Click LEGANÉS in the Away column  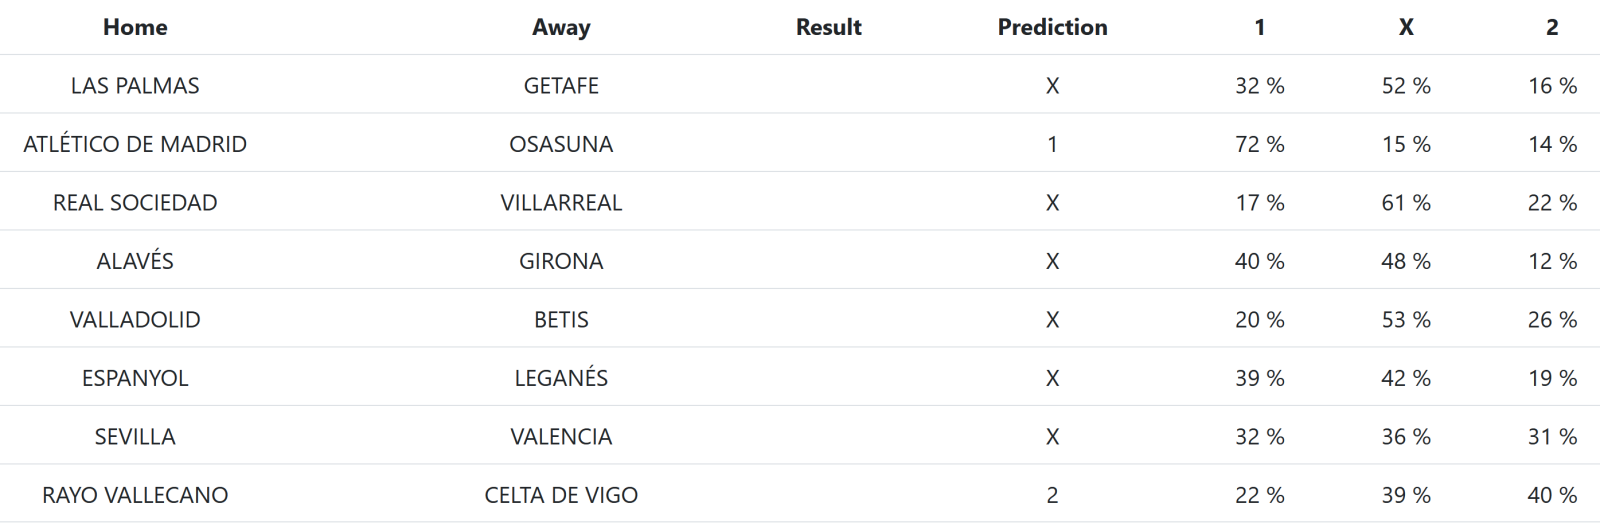pyautogui.click(x=561, y=378)
